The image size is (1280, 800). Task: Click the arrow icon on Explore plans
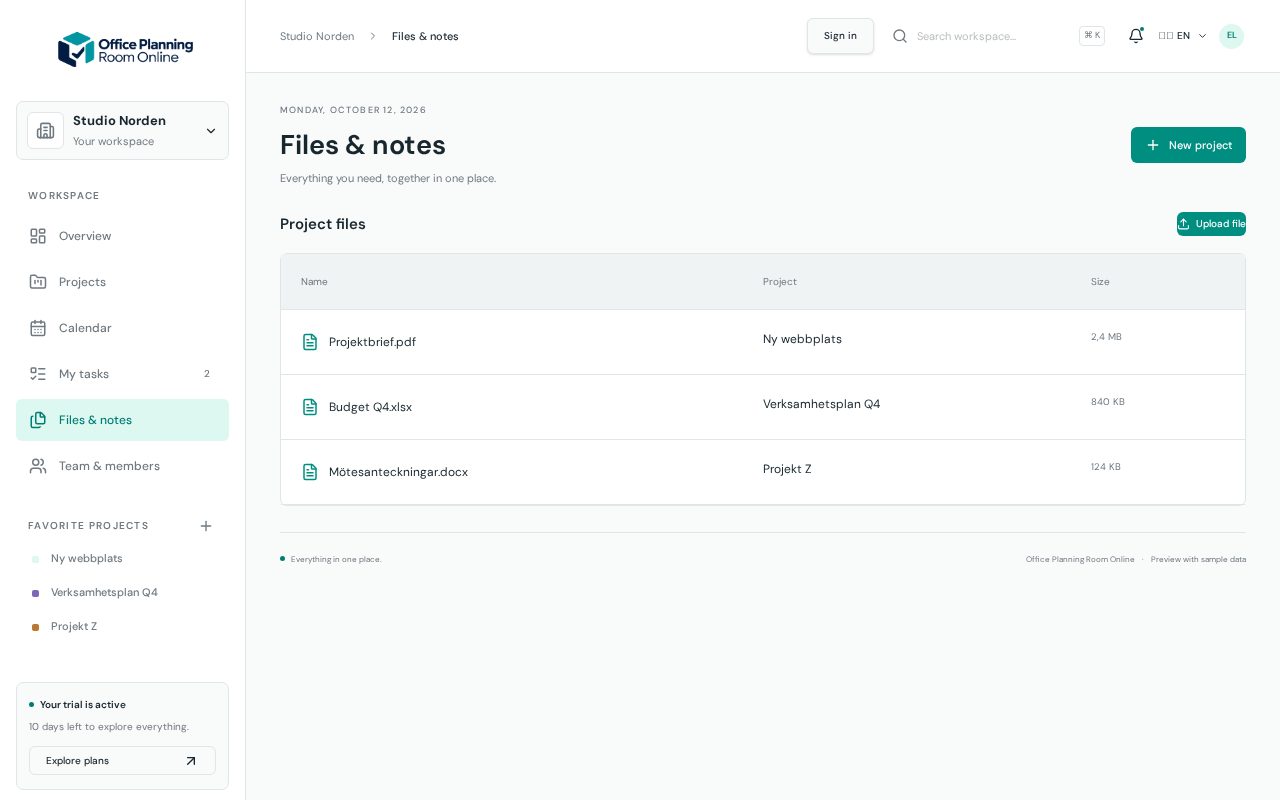(x=191, y=761)
